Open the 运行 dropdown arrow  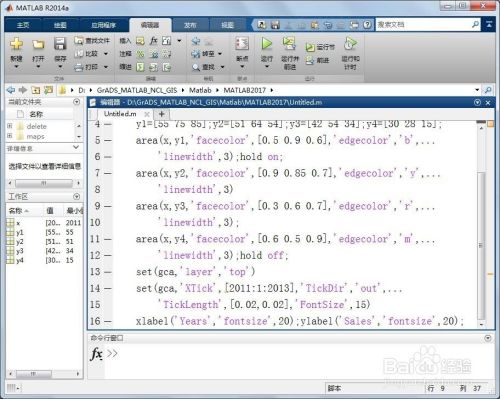tap(267, 67)
